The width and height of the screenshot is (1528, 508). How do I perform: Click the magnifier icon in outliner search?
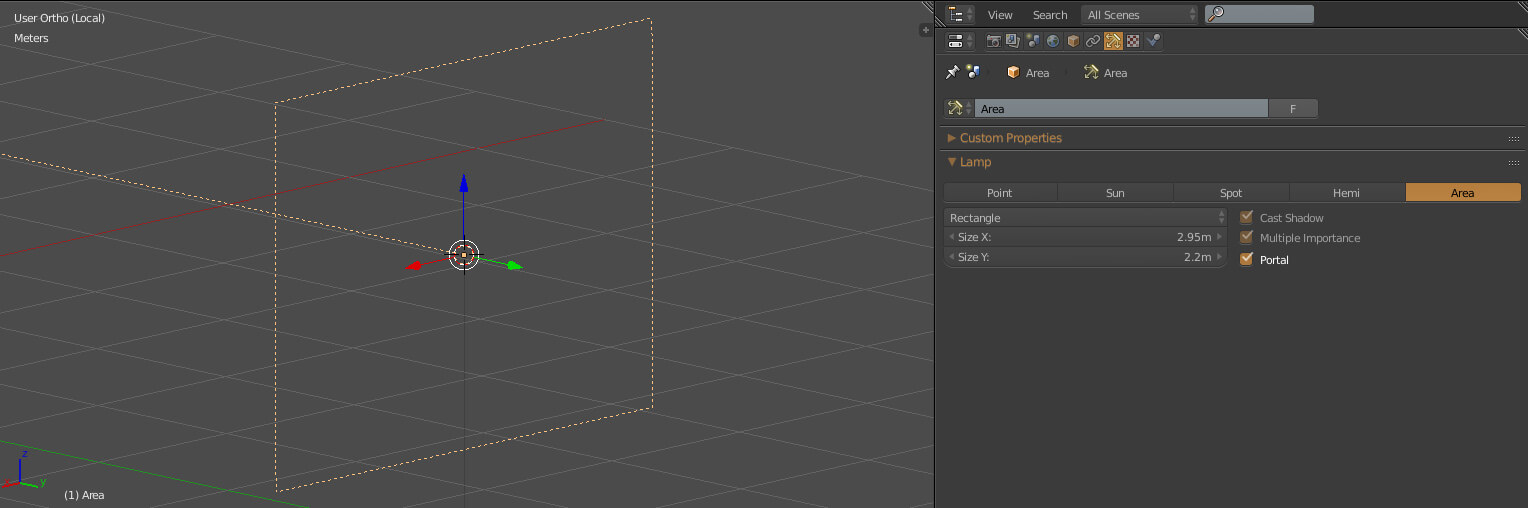pyautogui.click(x=1215, y=14)
